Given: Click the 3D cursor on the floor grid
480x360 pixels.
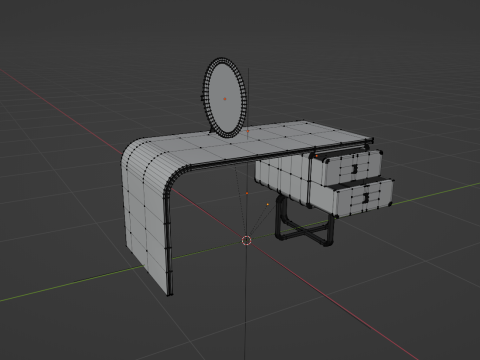Looking at the screenshot, I should point(246,240).
